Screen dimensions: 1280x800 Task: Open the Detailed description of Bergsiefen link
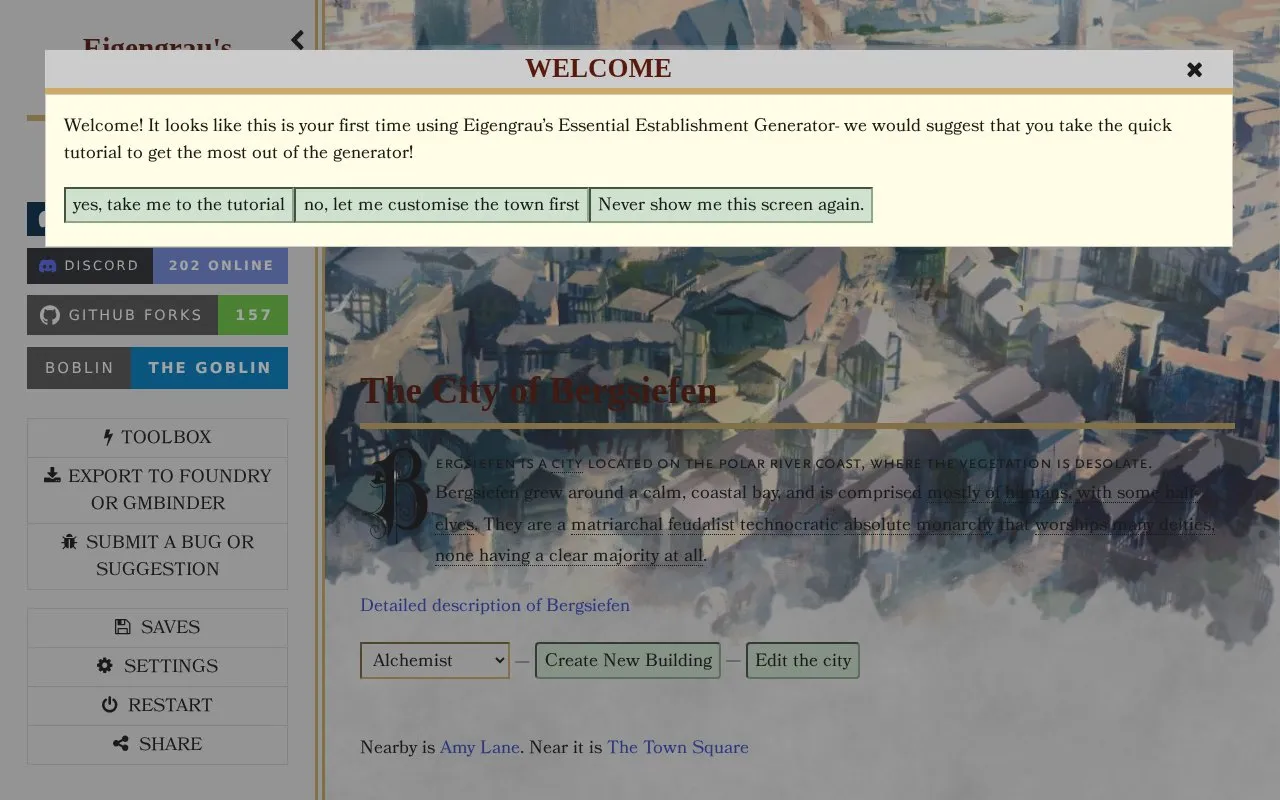[x=495, y=605]
